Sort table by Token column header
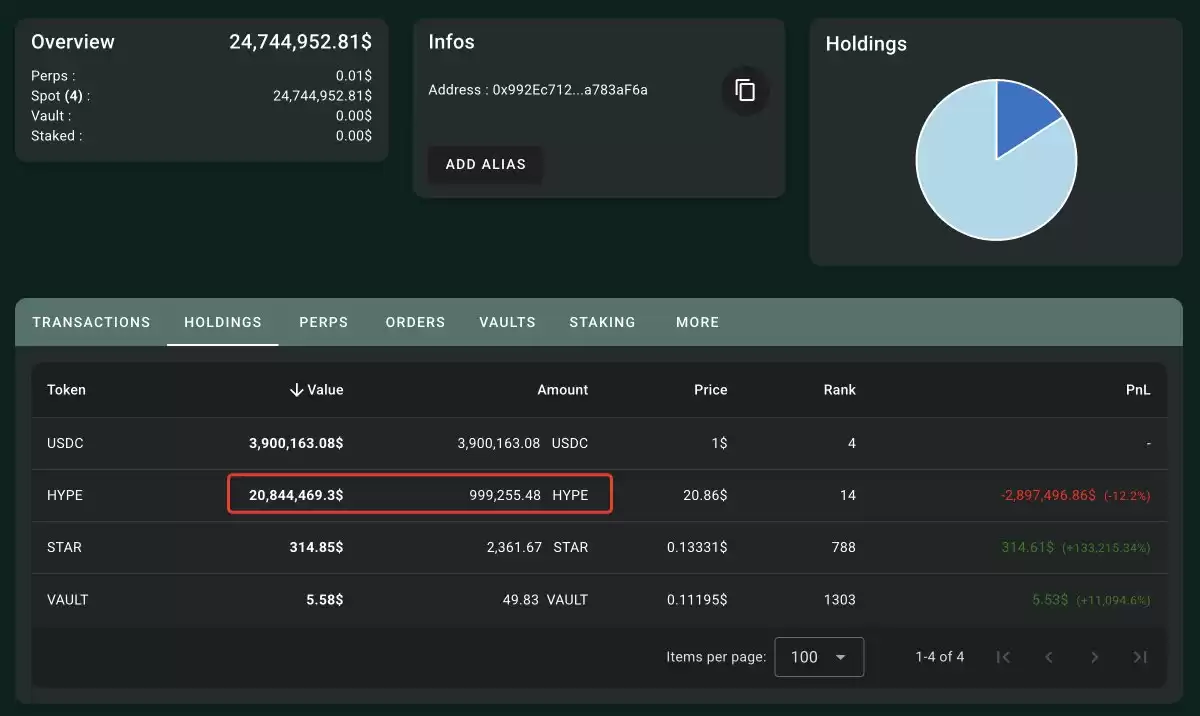1200x716 pixels. point(66,390)
